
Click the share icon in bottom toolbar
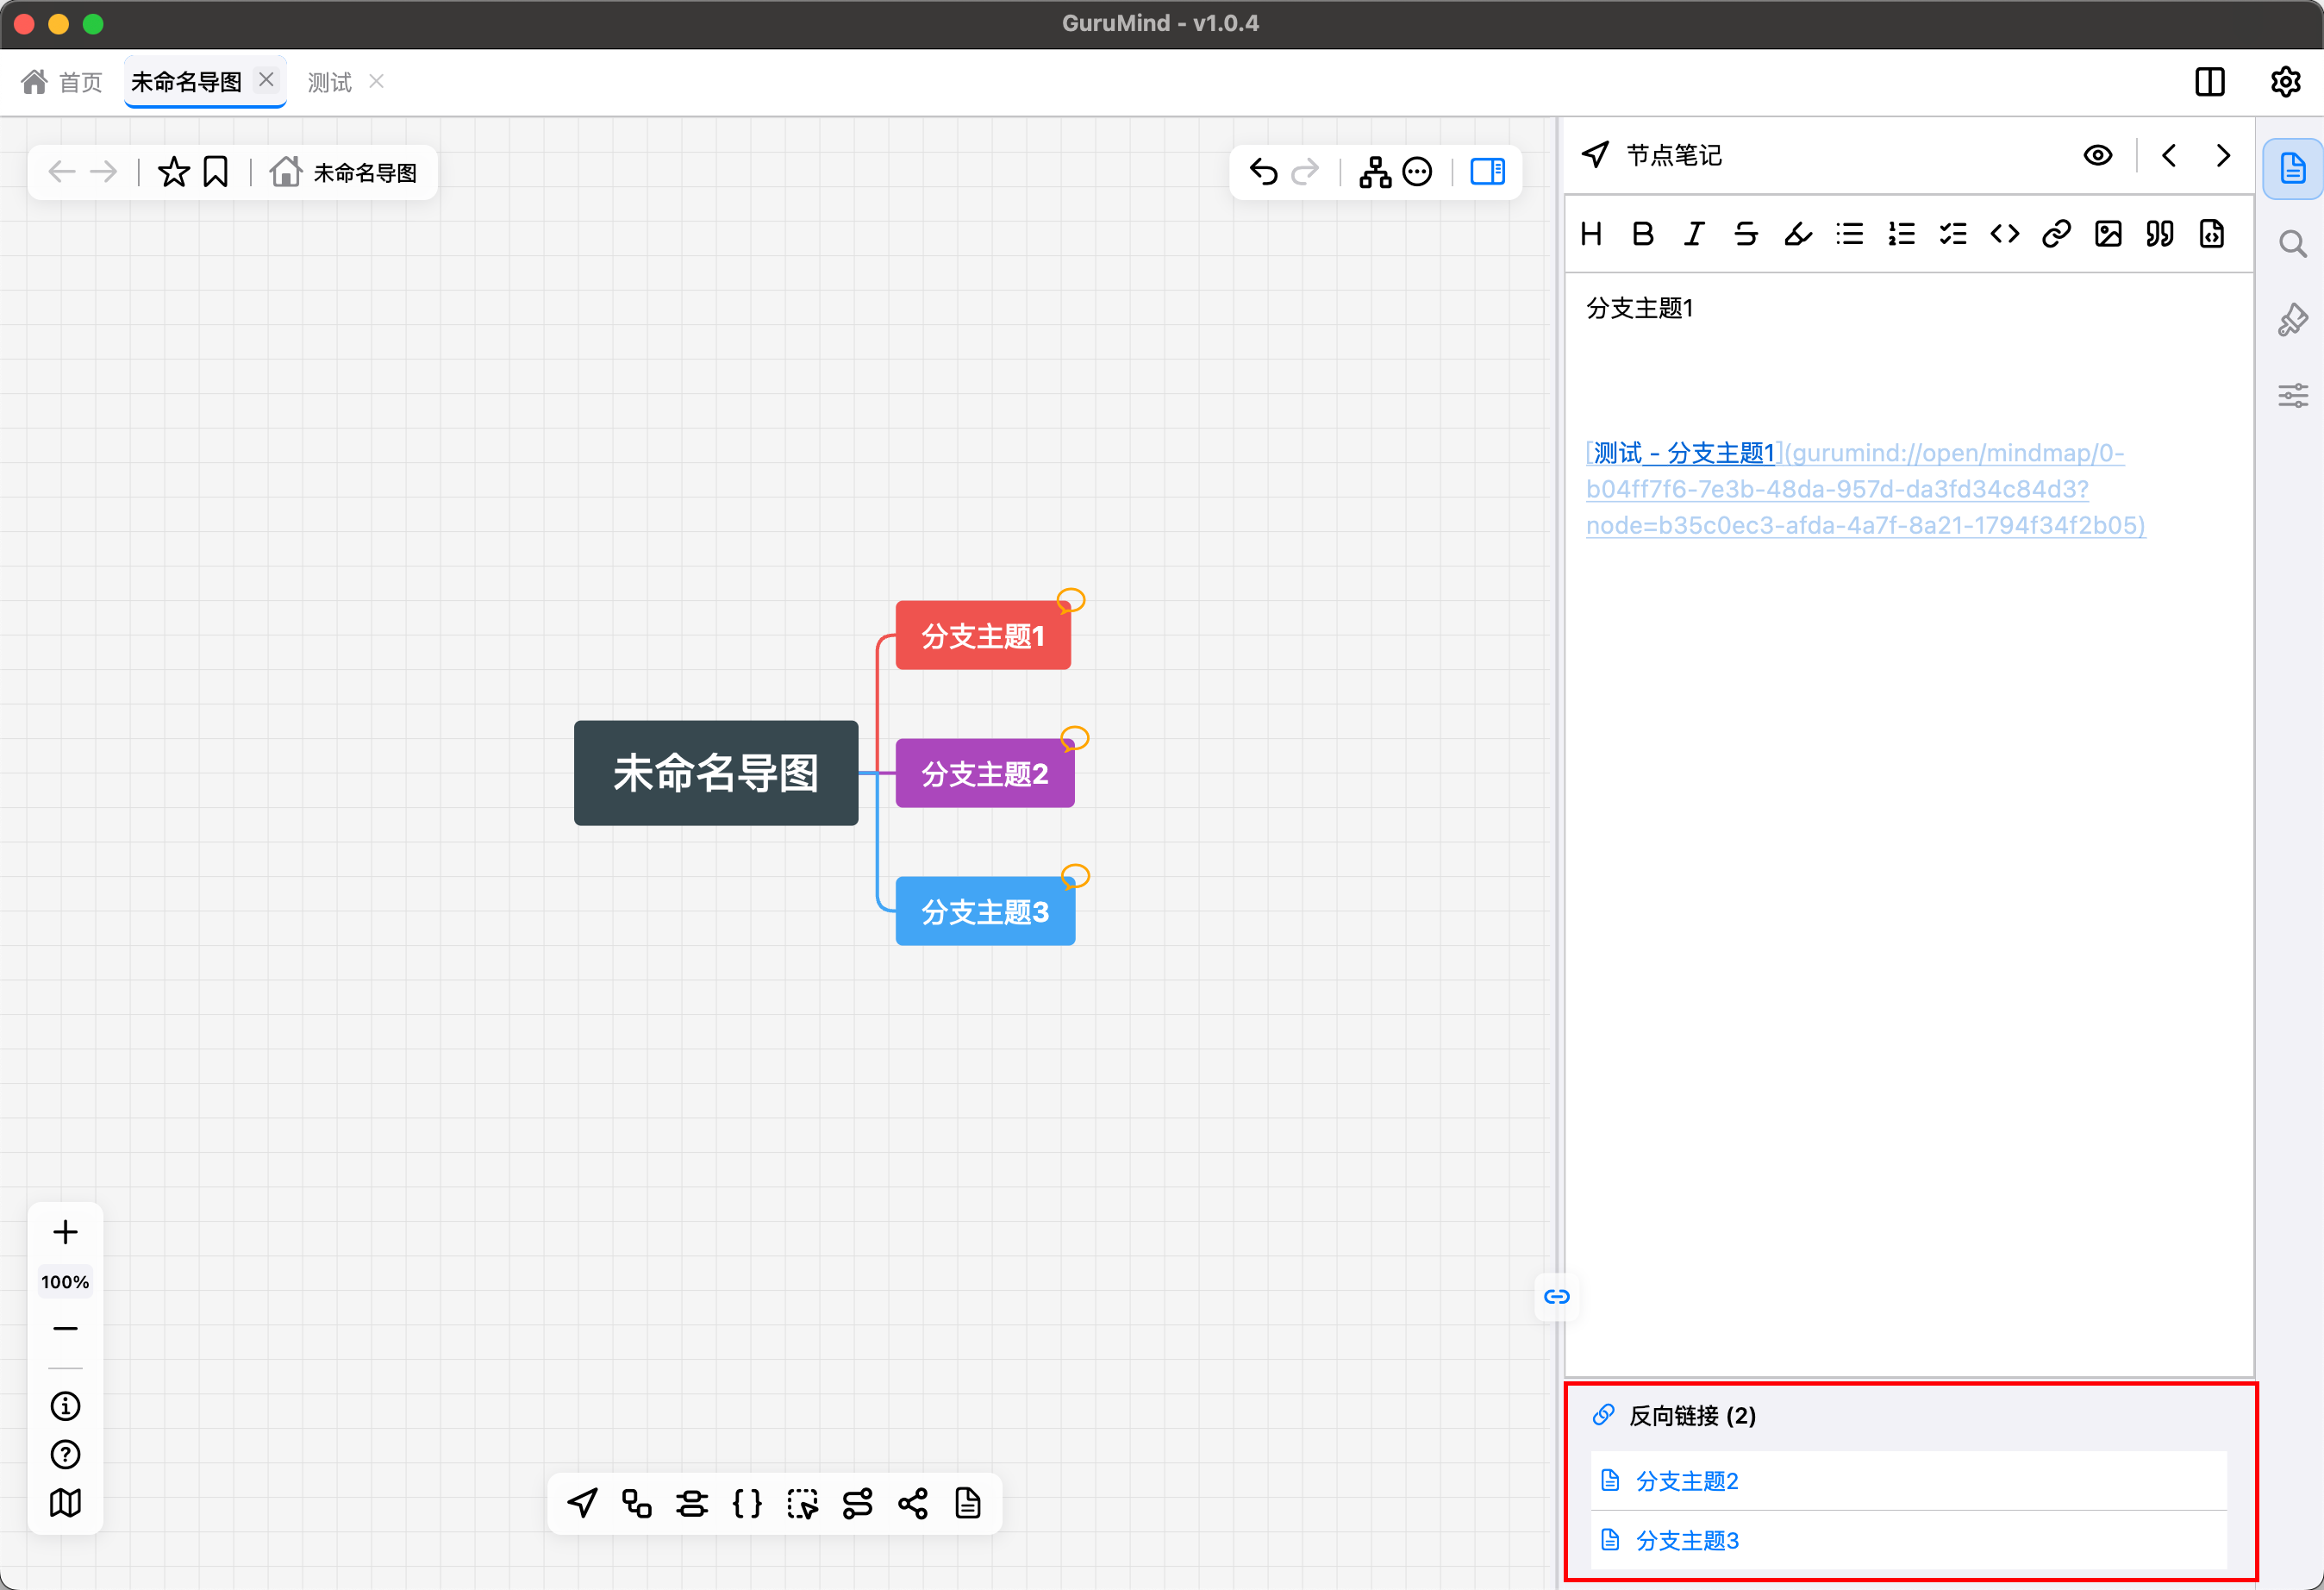click(x=912, y=1503)
